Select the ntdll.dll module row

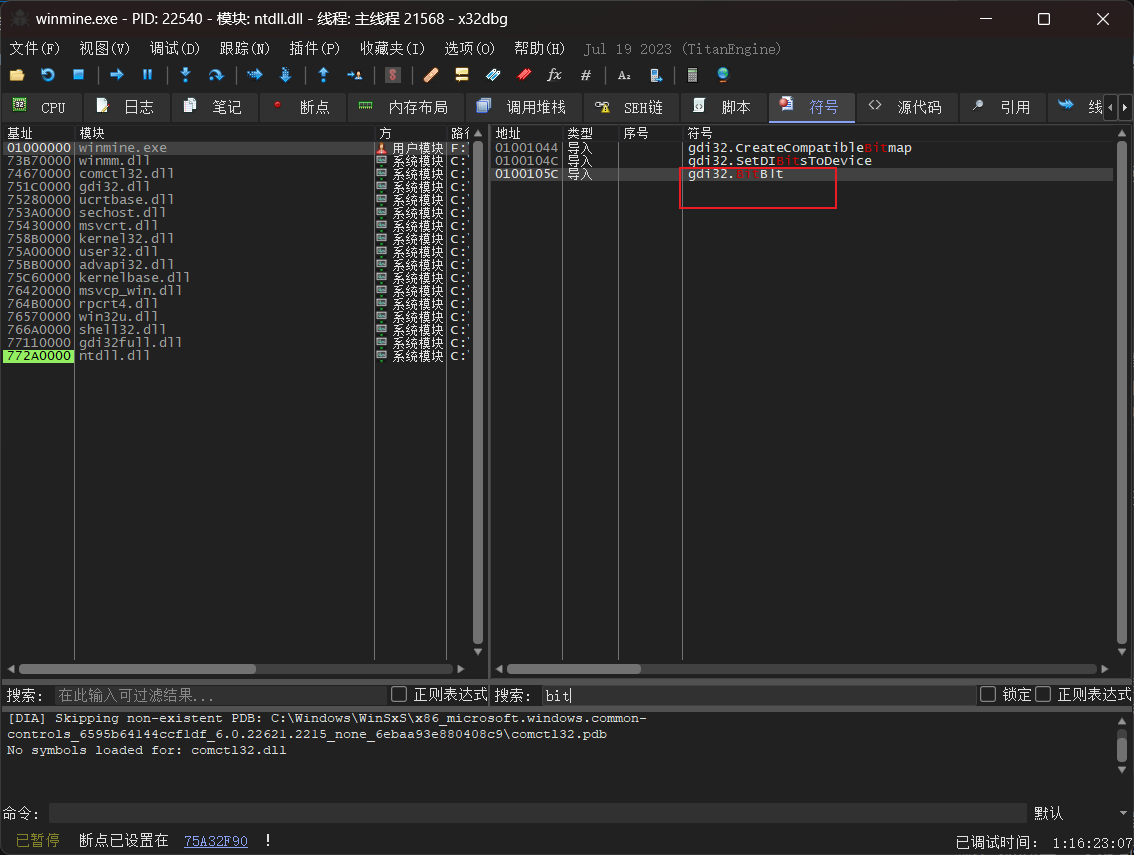pyautogui.click(x=237, y=356)
